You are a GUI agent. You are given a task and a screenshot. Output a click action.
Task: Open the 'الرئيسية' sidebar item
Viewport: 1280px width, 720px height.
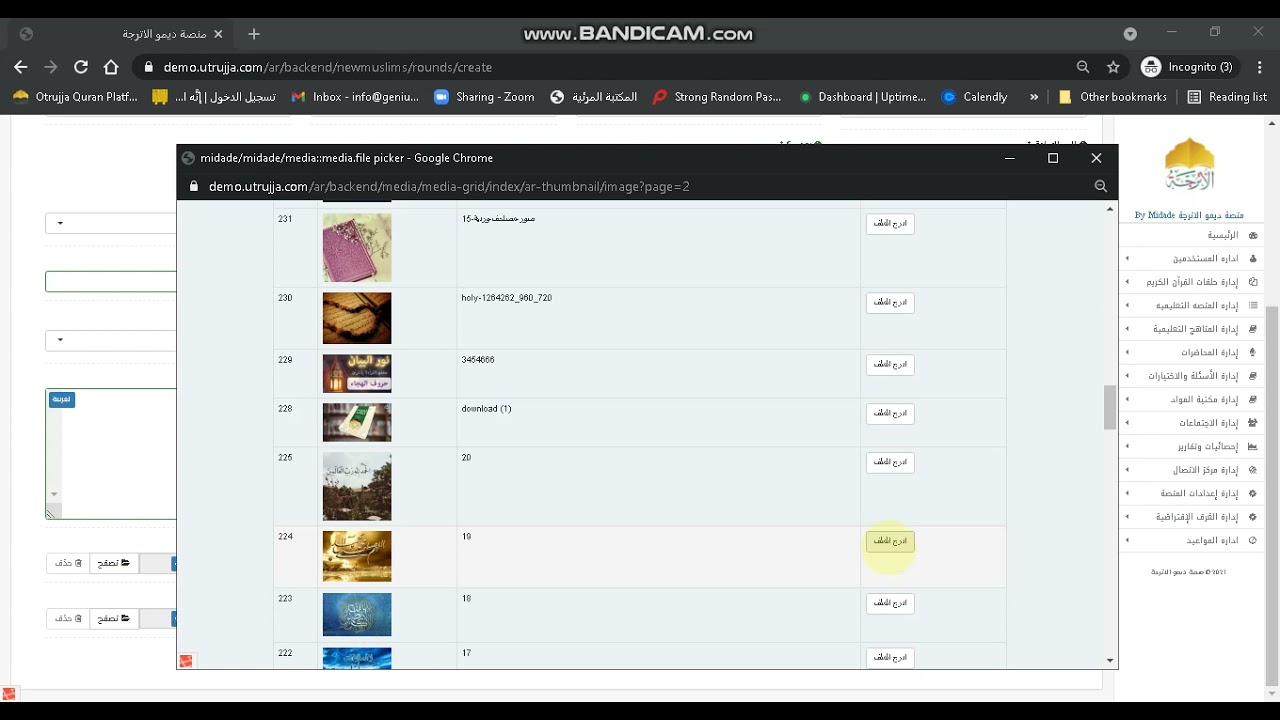[x=1222, y=235]
